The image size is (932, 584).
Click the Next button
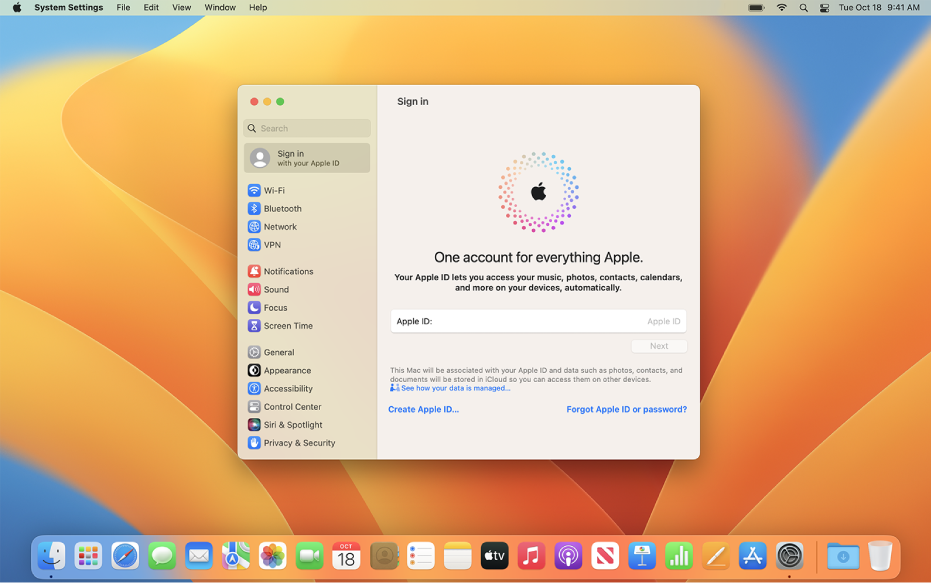tap(659, 345)
